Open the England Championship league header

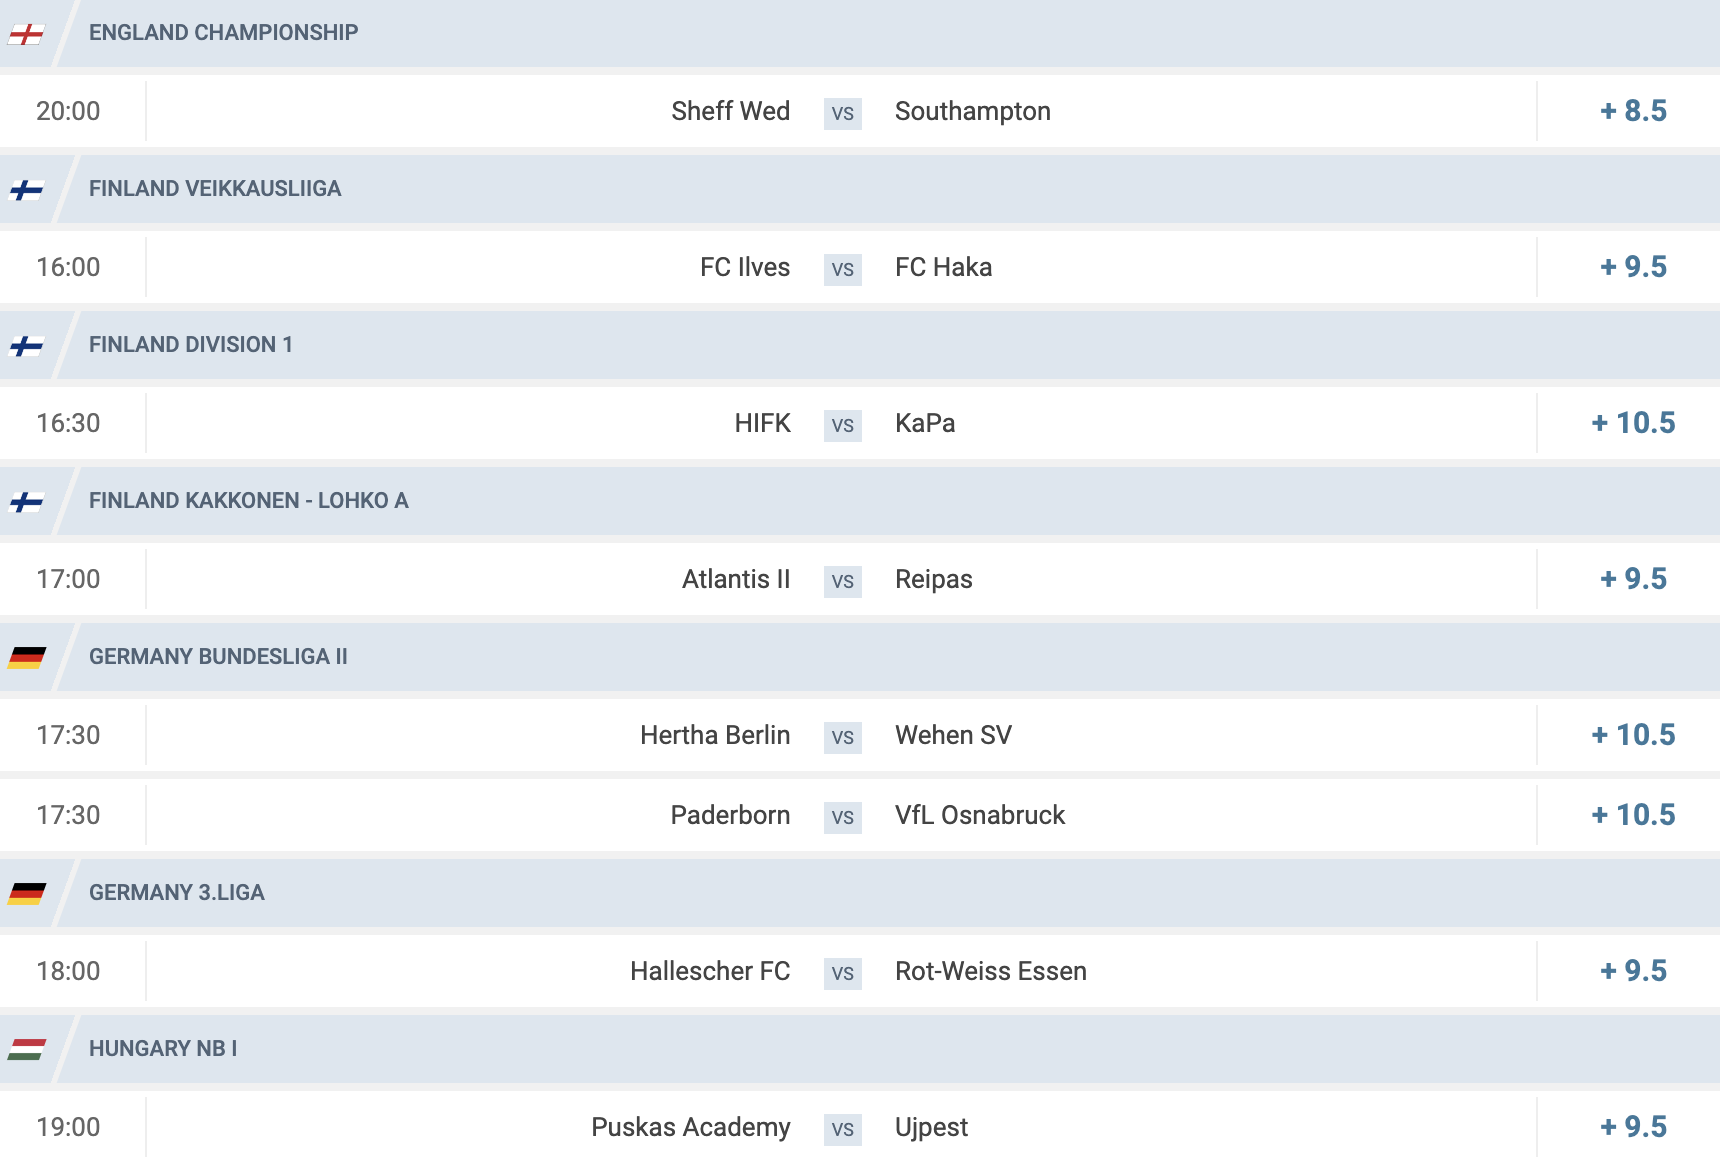click(x=860, y=33)
